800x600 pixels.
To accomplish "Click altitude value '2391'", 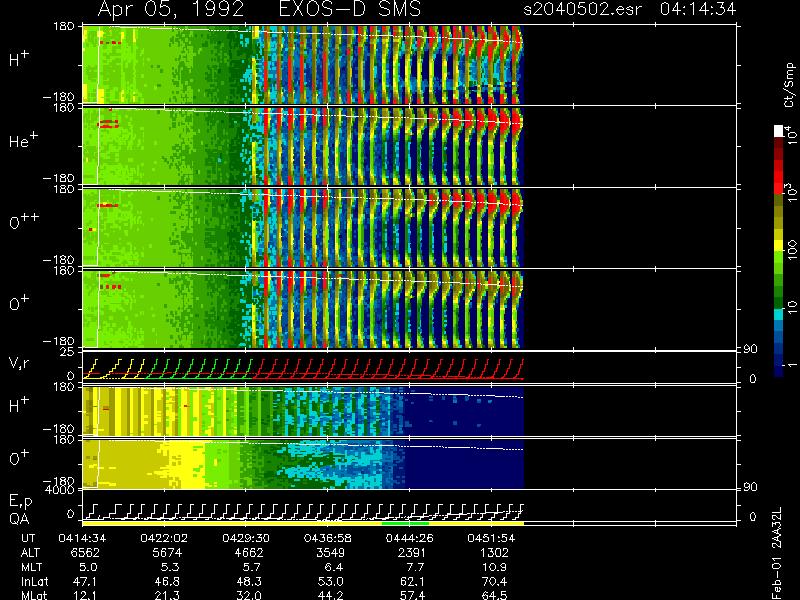I will [412, 553].
